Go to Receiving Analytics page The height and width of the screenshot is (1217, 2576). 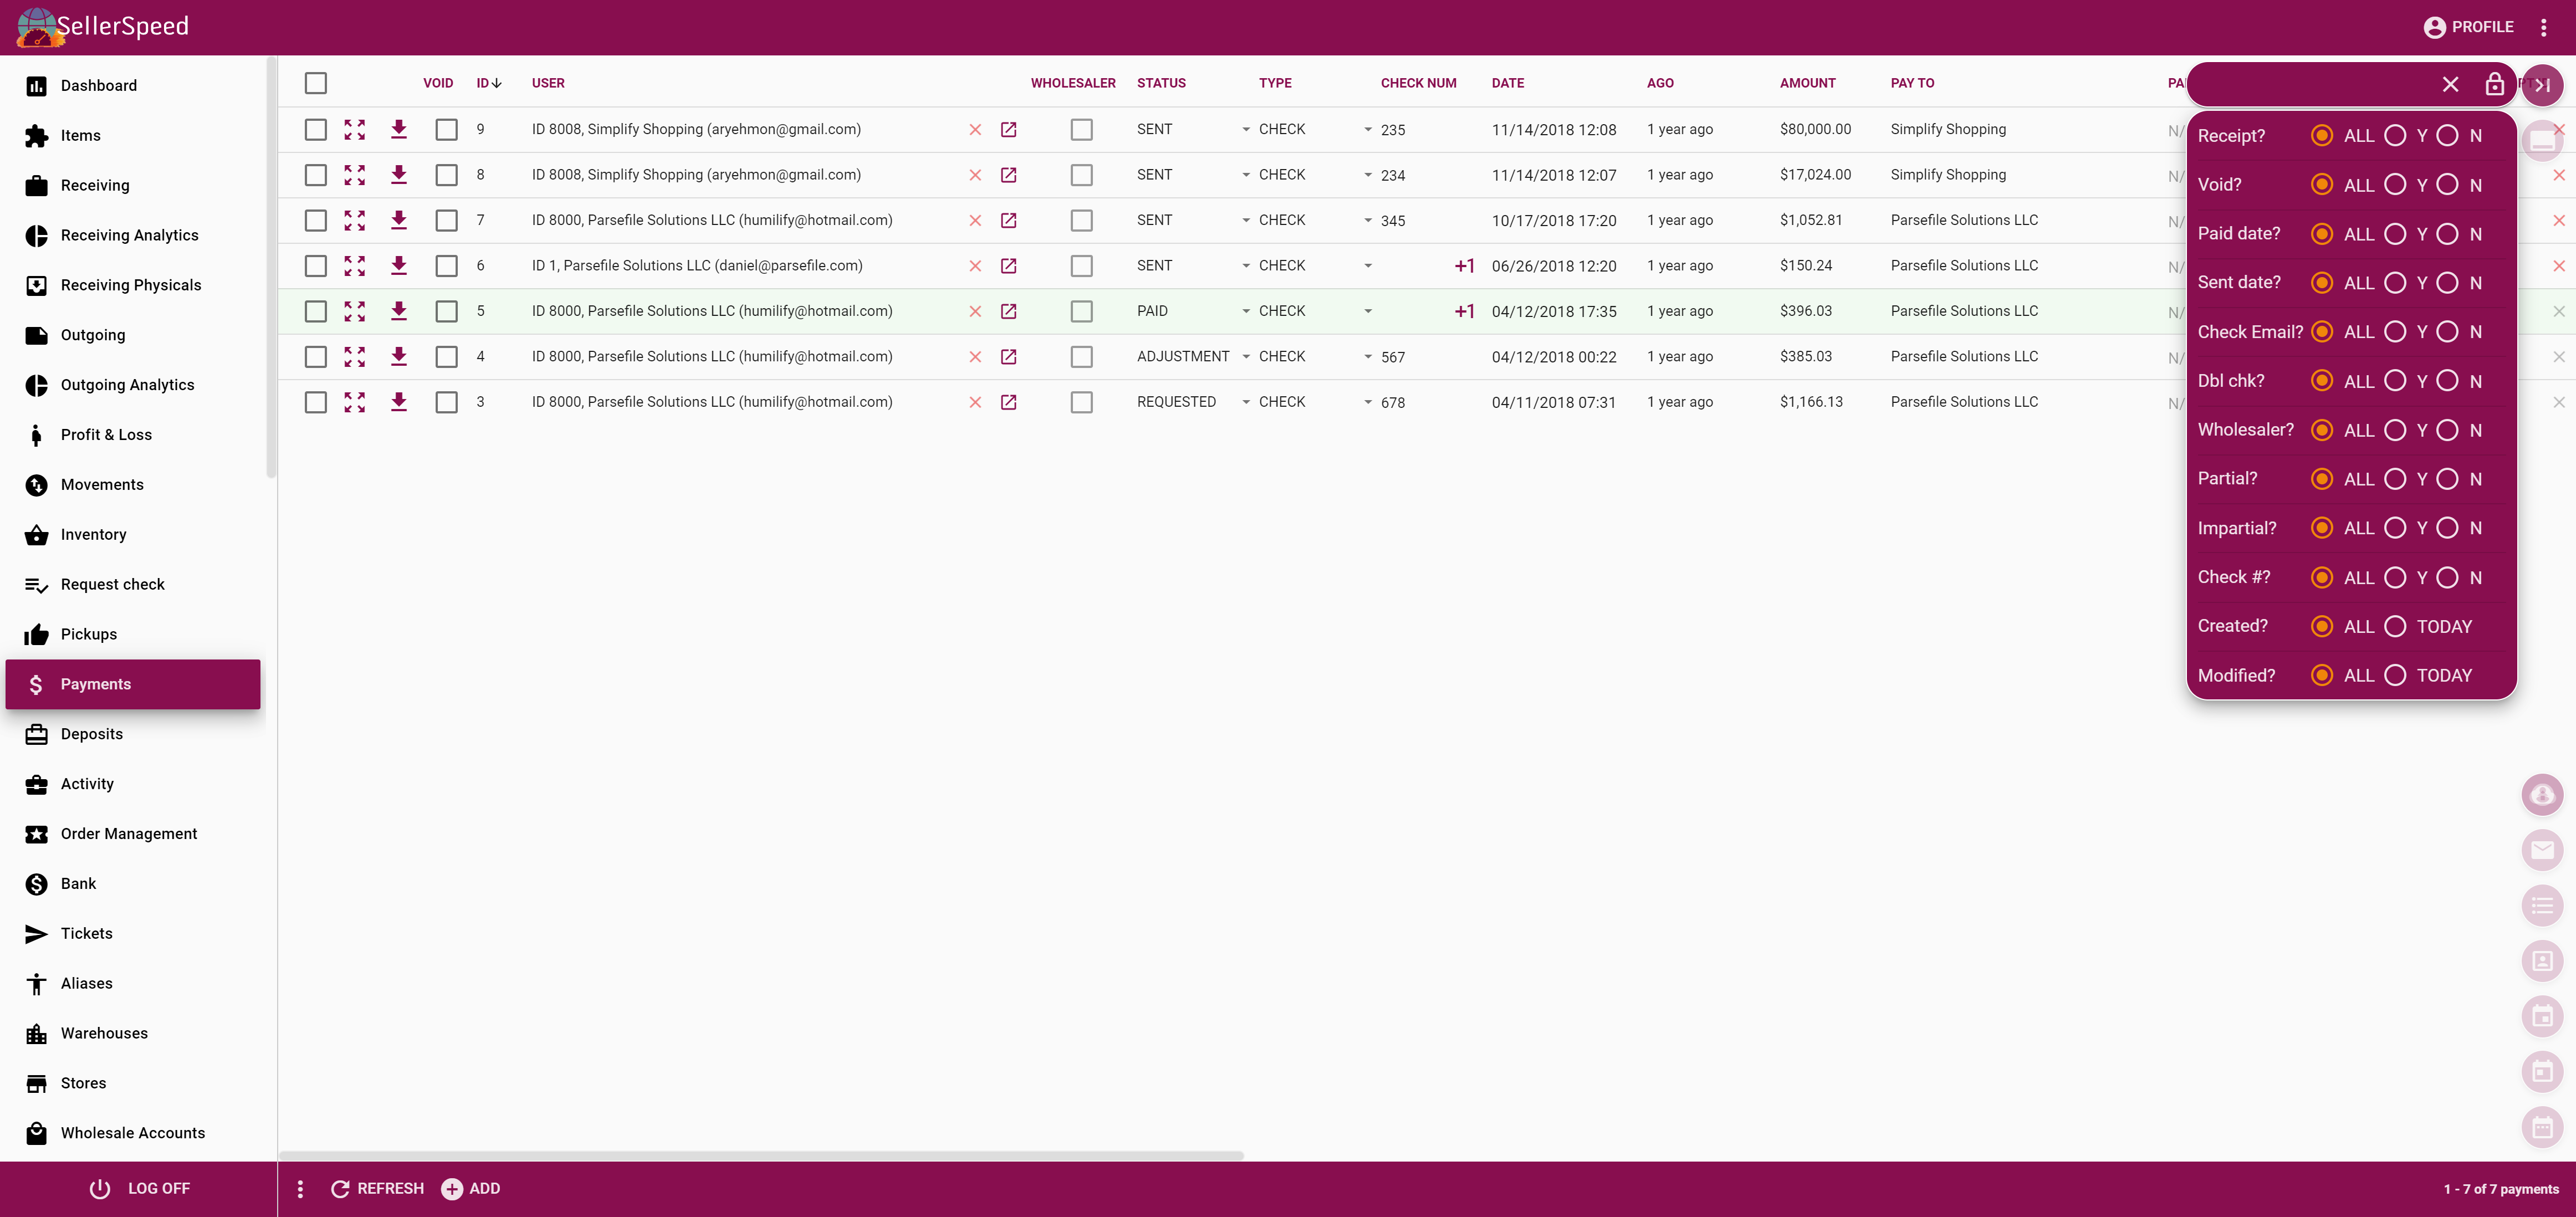[x=129, y=235]
